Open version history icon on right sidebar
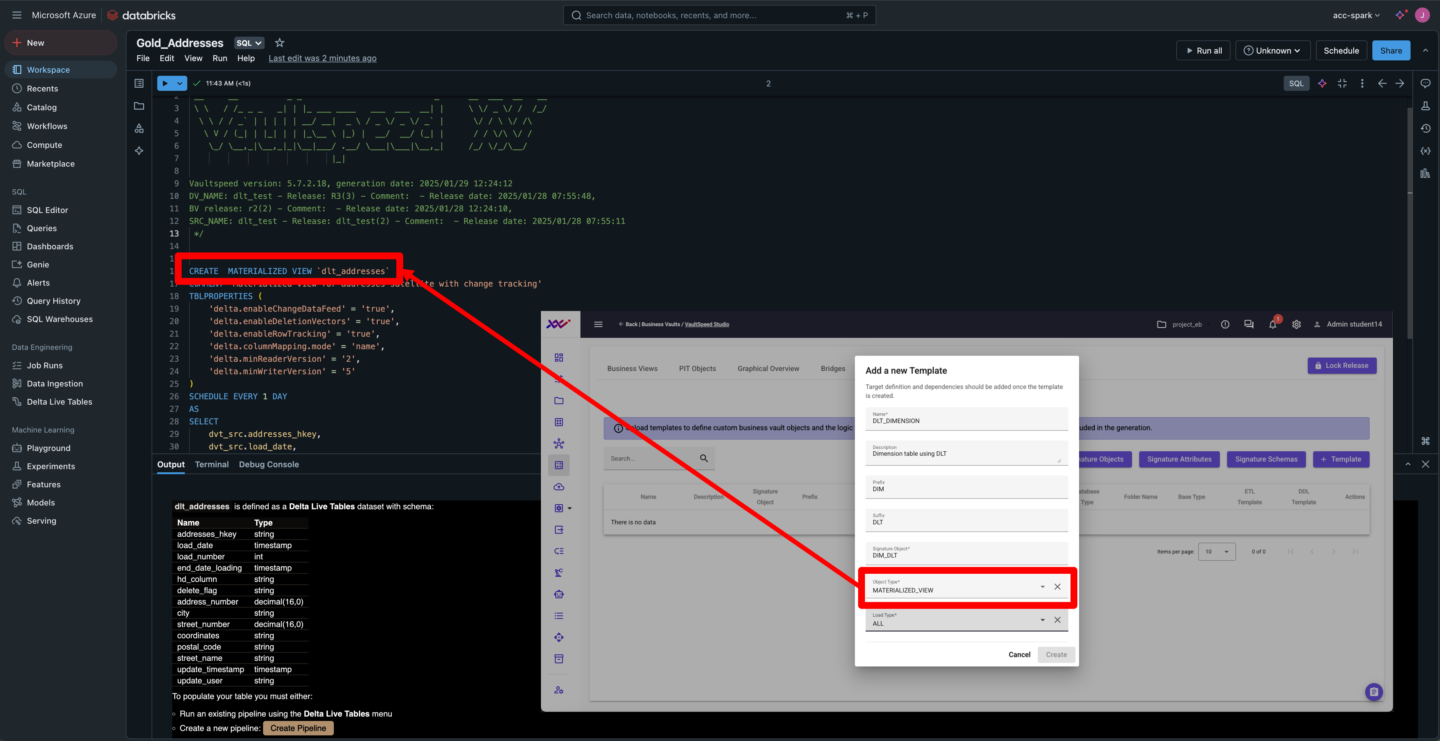The height and width of the screenshot is (741, 1440). tap(1424, 129)
